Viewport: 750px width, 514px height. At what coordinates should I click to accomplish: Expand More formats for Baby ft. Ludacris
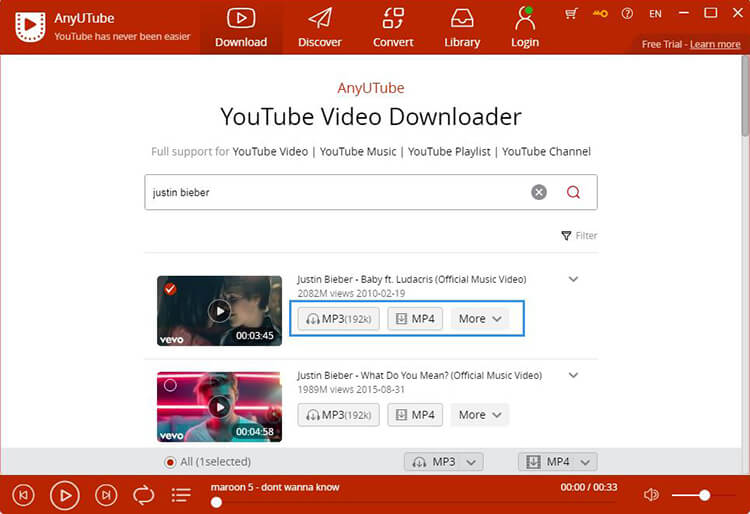480,319
